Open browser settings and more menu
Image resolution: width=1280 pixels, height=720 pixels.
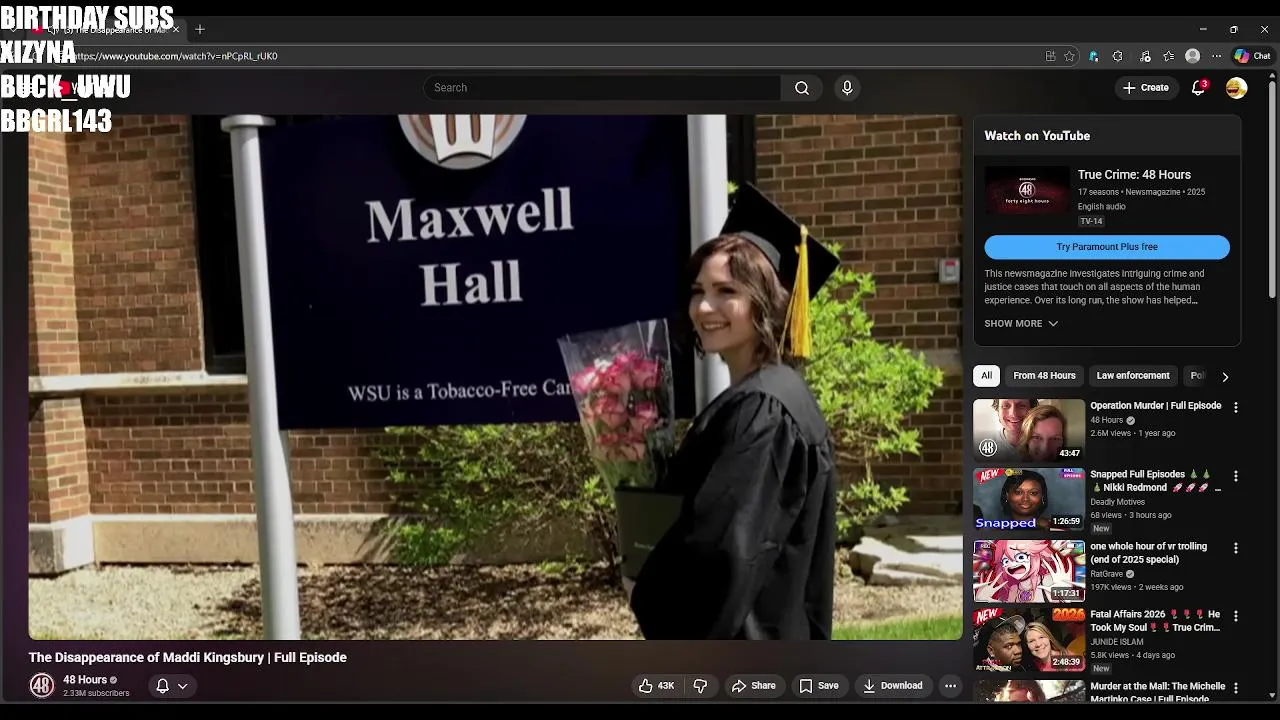(1216, 56)
